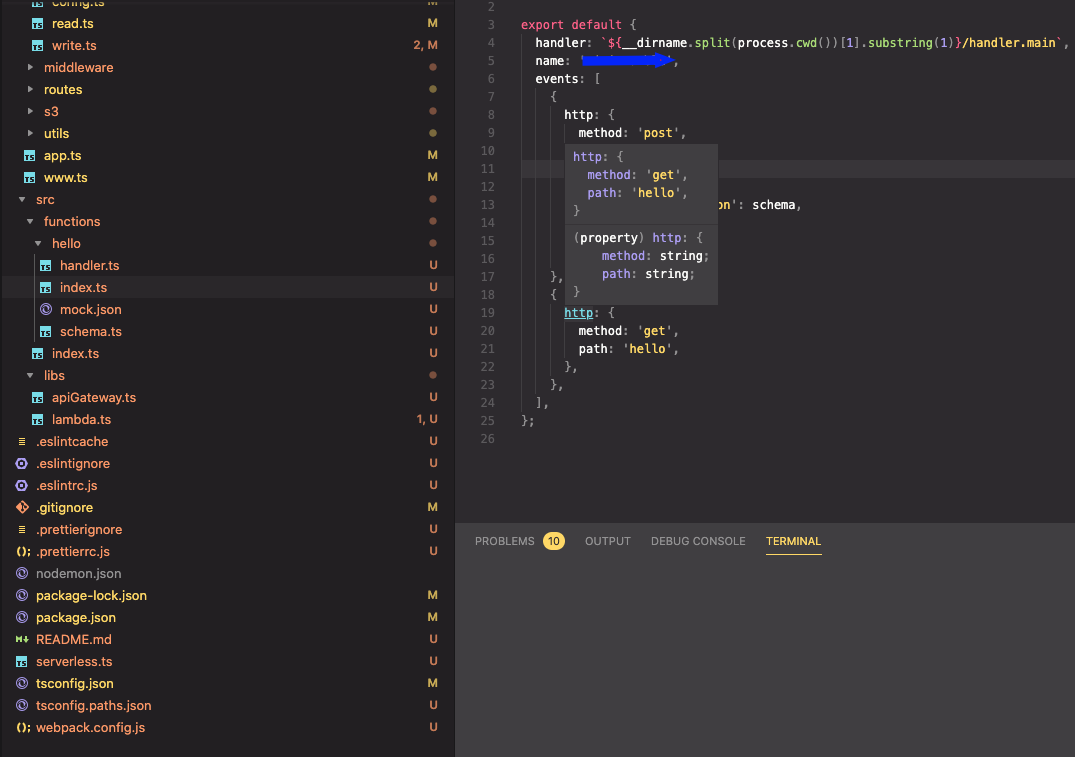1075x757 pixels.
Task: Open webpack.config.js file
Action: (90, 728)
